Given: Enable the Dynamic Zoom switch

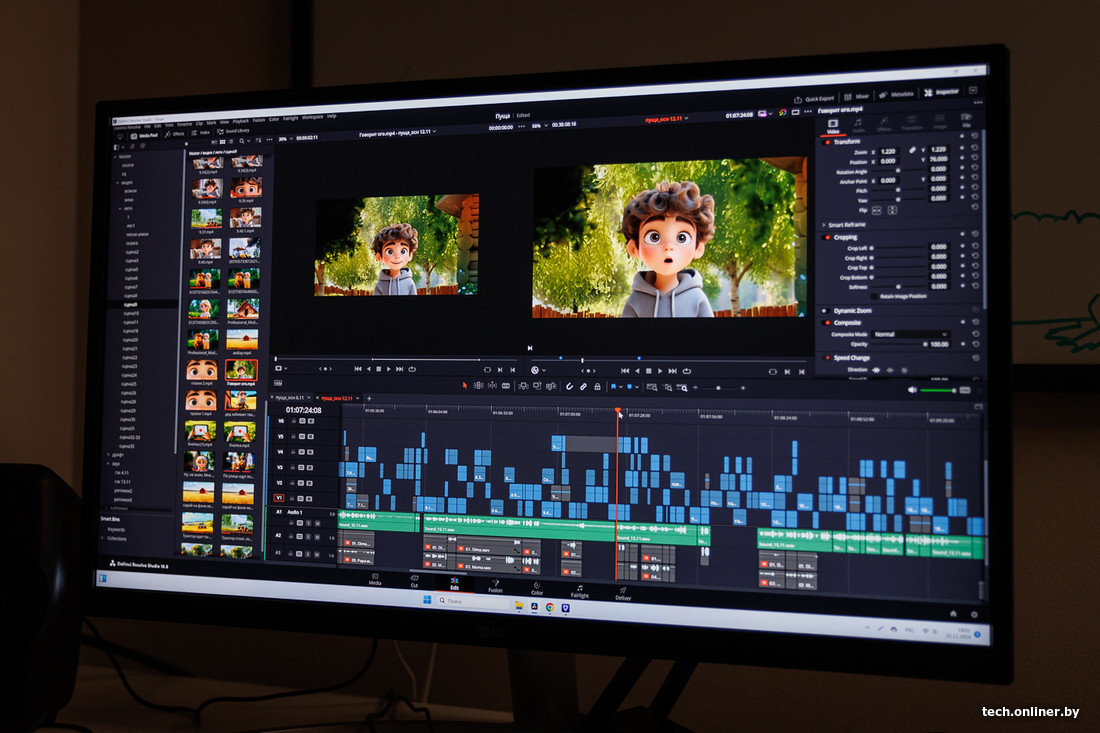Looking at the screenshot, I should 825,310.
